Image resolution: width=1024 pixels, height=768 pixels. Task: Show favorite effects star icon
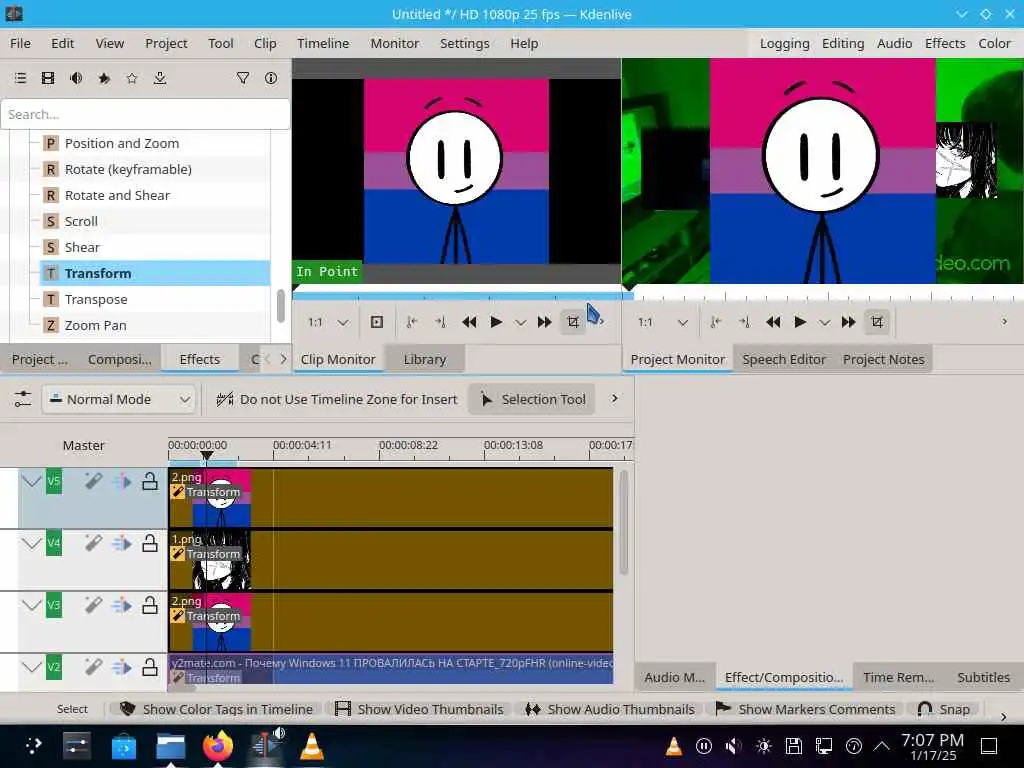click(x=132, y=78)
